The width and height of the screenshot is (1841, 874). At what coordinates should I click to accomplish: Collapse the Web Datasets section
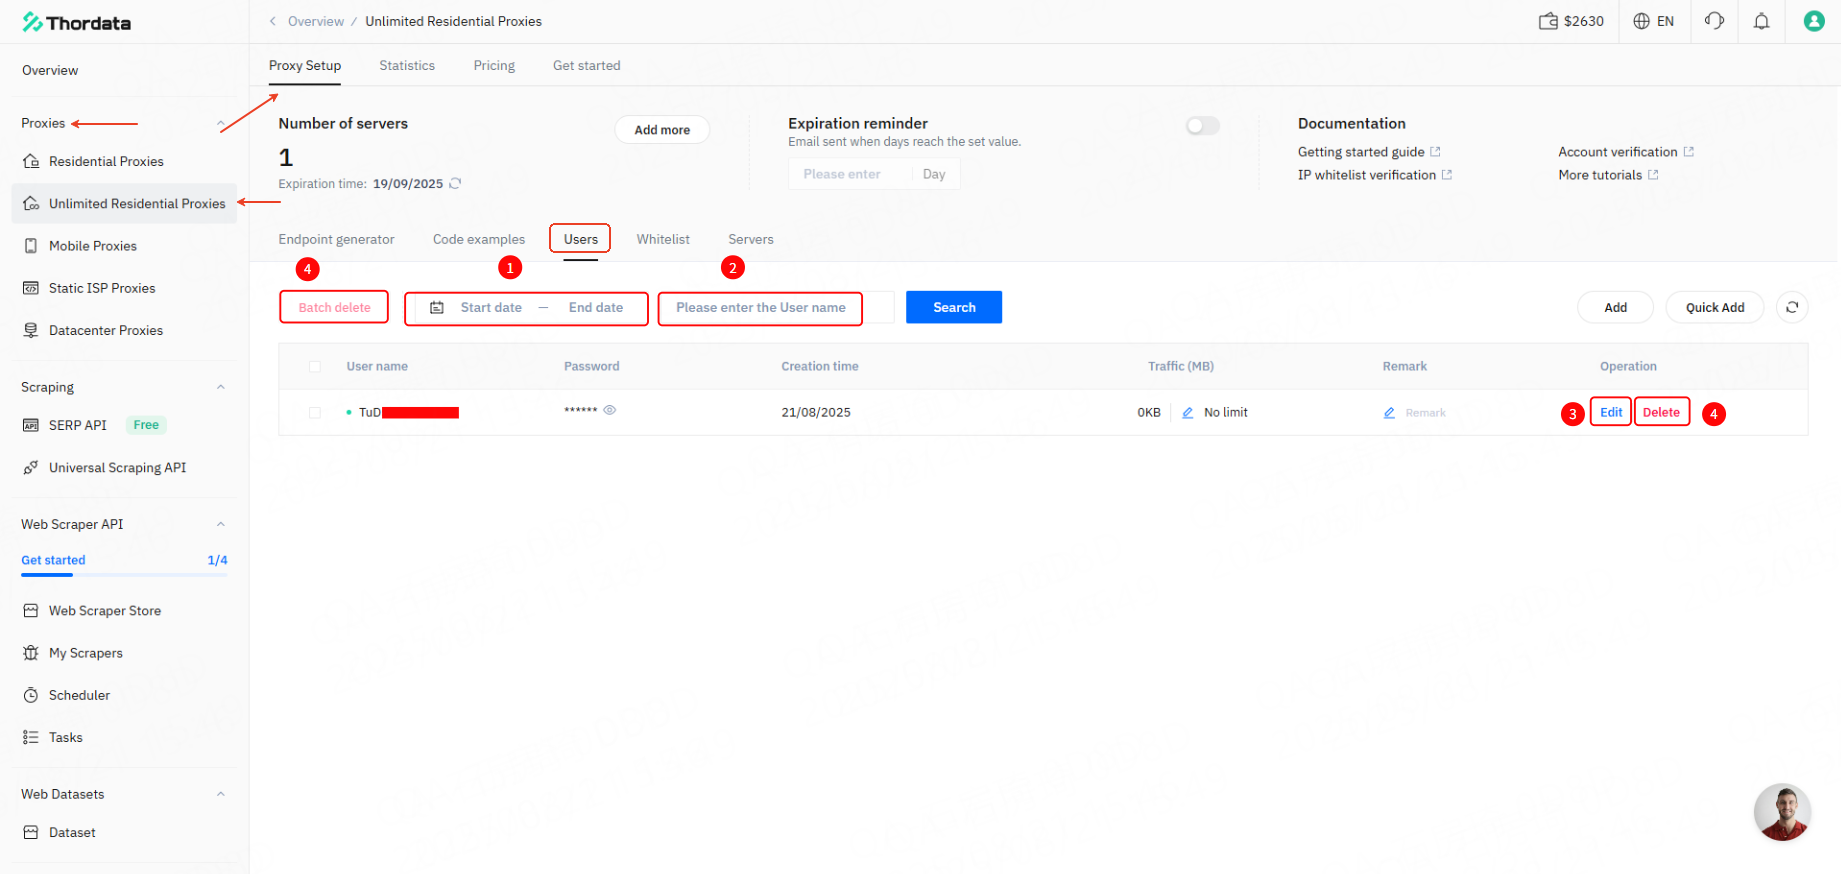click(221, 794)
